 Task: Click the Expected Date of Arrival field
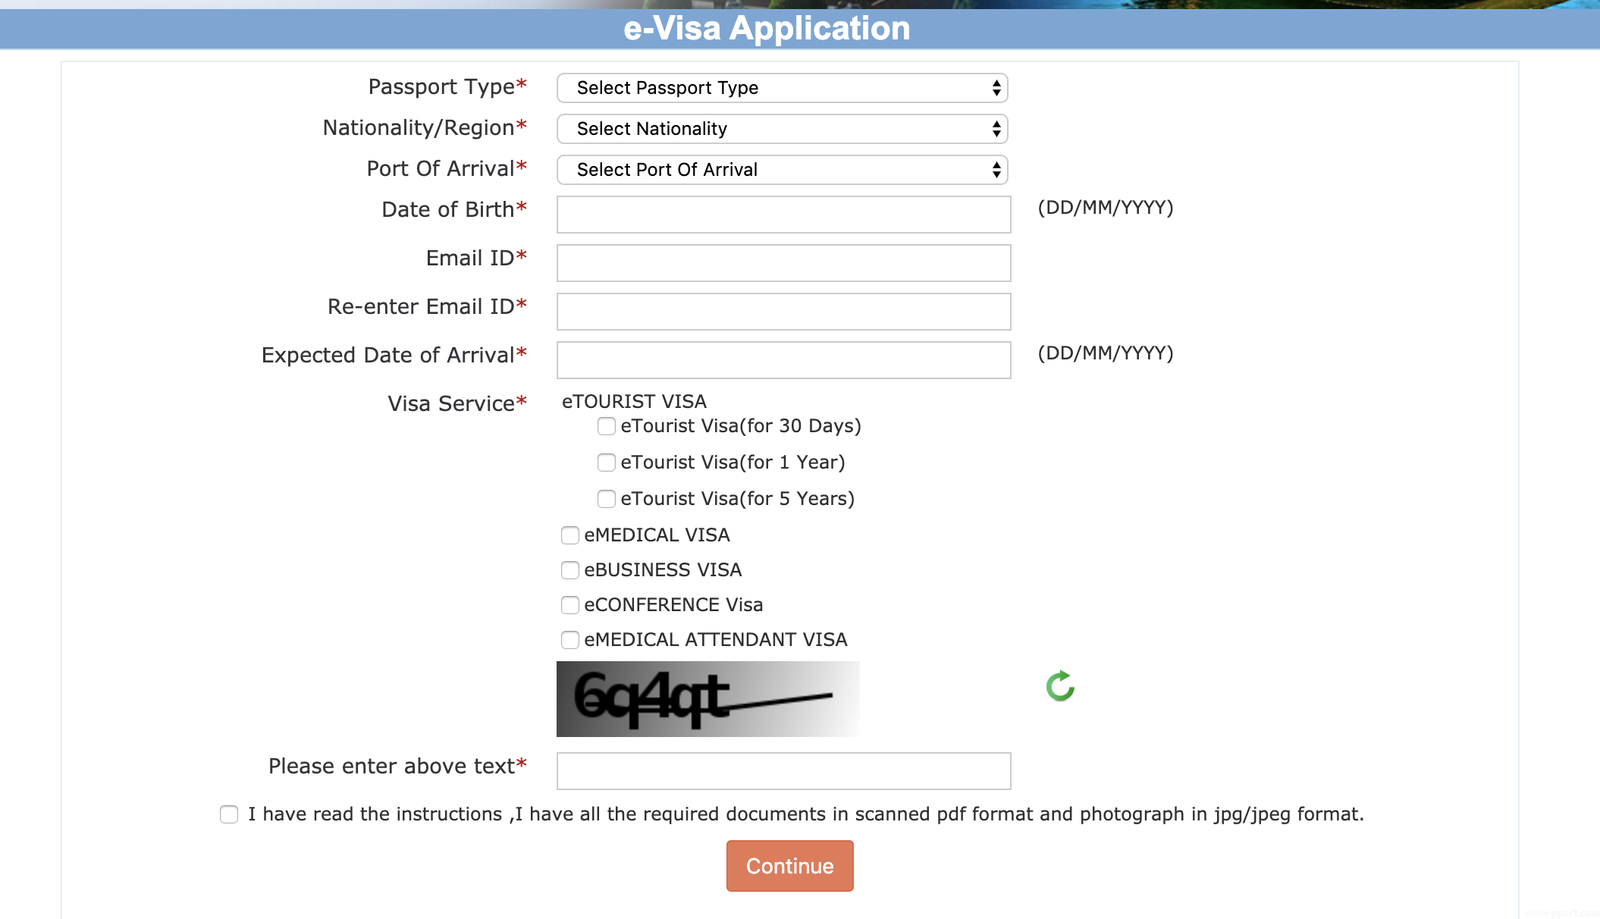click(783, 360)
